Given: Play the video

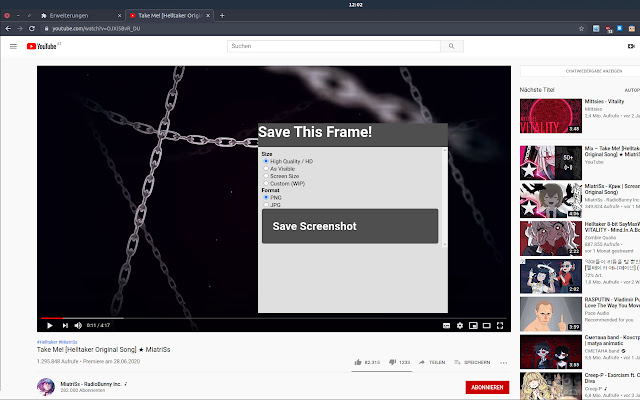Looking at the screenshot, I should coord(49,325).
